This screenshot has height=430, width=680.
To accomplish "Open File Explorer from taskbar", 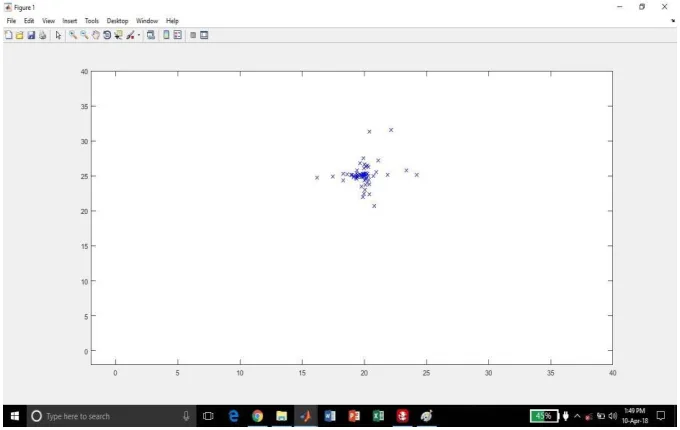I will [282, 416].
